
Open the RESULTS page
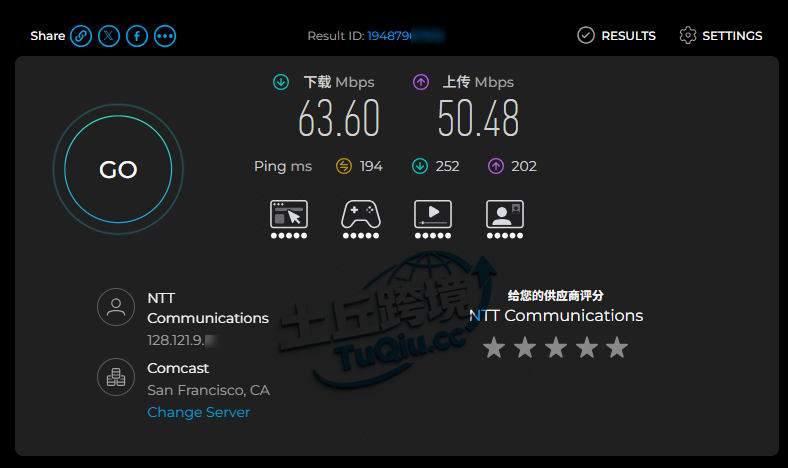617,36
